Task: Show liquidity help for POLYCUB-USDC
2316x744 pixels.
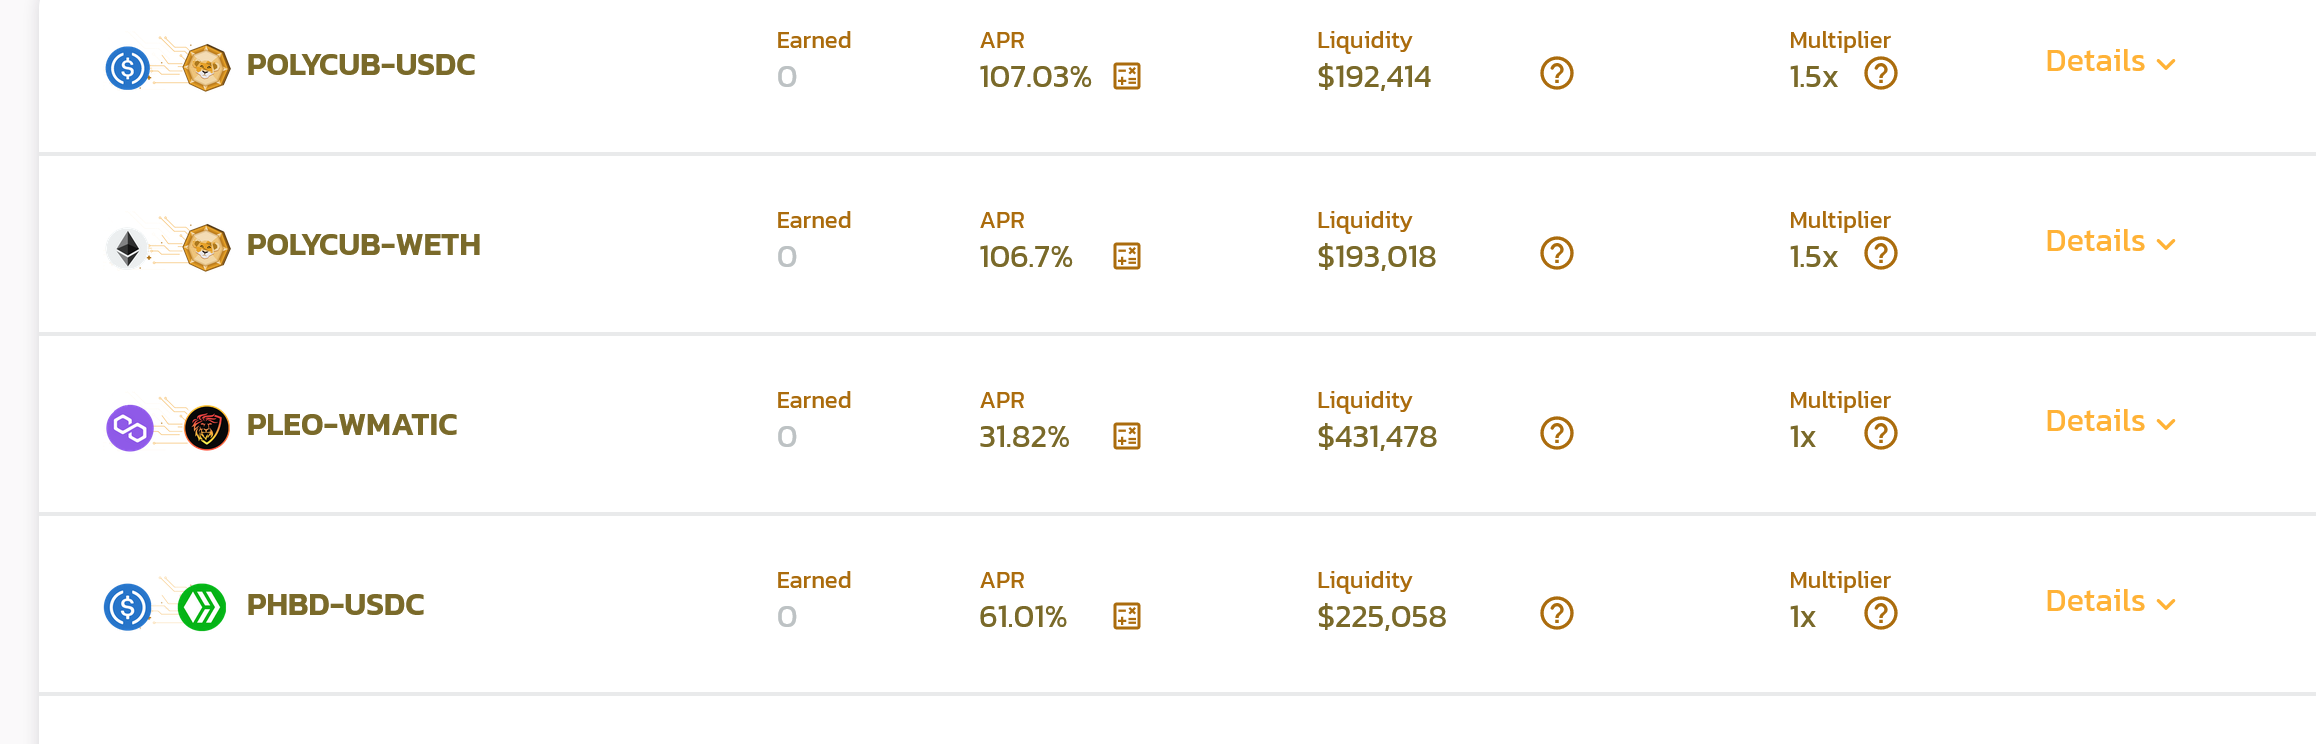Action: tap(1557, 73)
